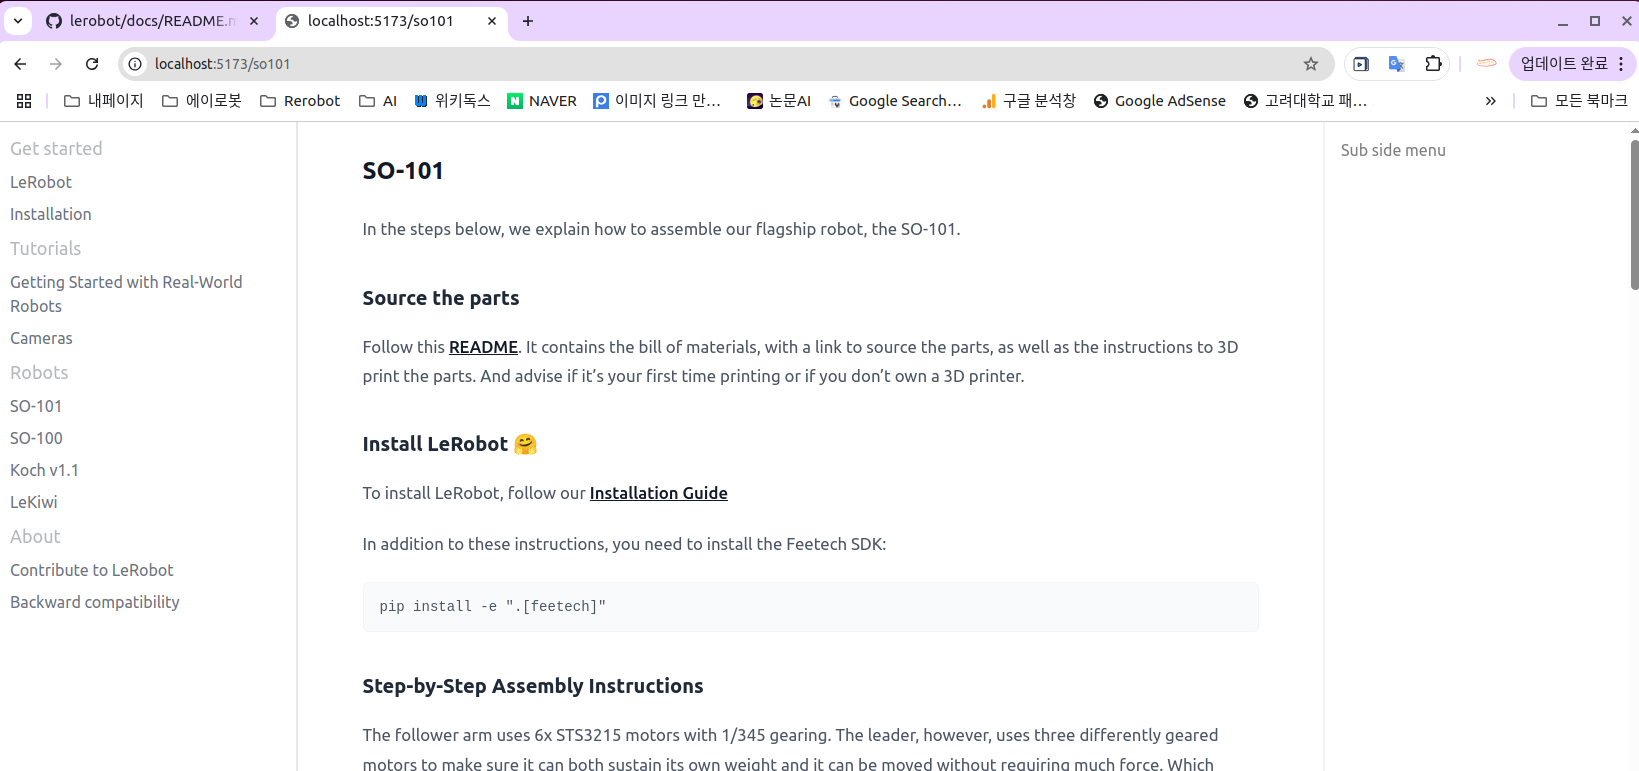The height and width of the screenshot is (771, 1639).
Task: Open the 이미지 링크 만... bookmark
Action: pos(657,101)
